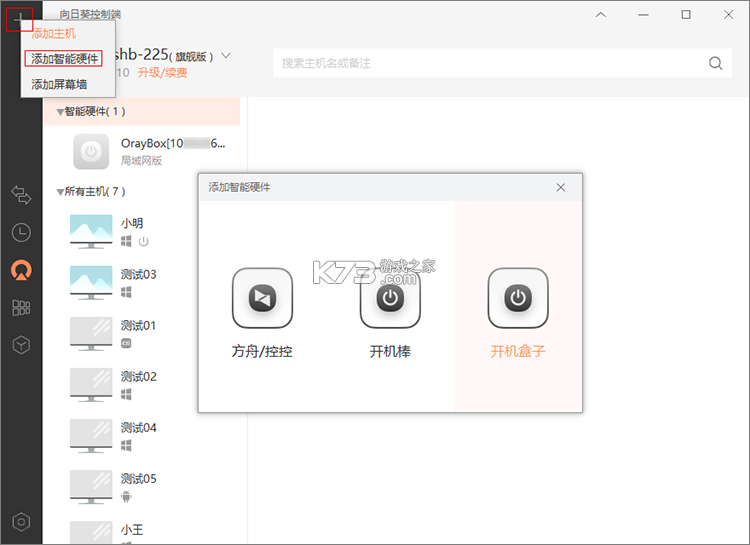The width and height of the screenshot is (750, 545).
Task: Open the account dropdown next to 旗舰版
Action: click(x=226, y=56)
